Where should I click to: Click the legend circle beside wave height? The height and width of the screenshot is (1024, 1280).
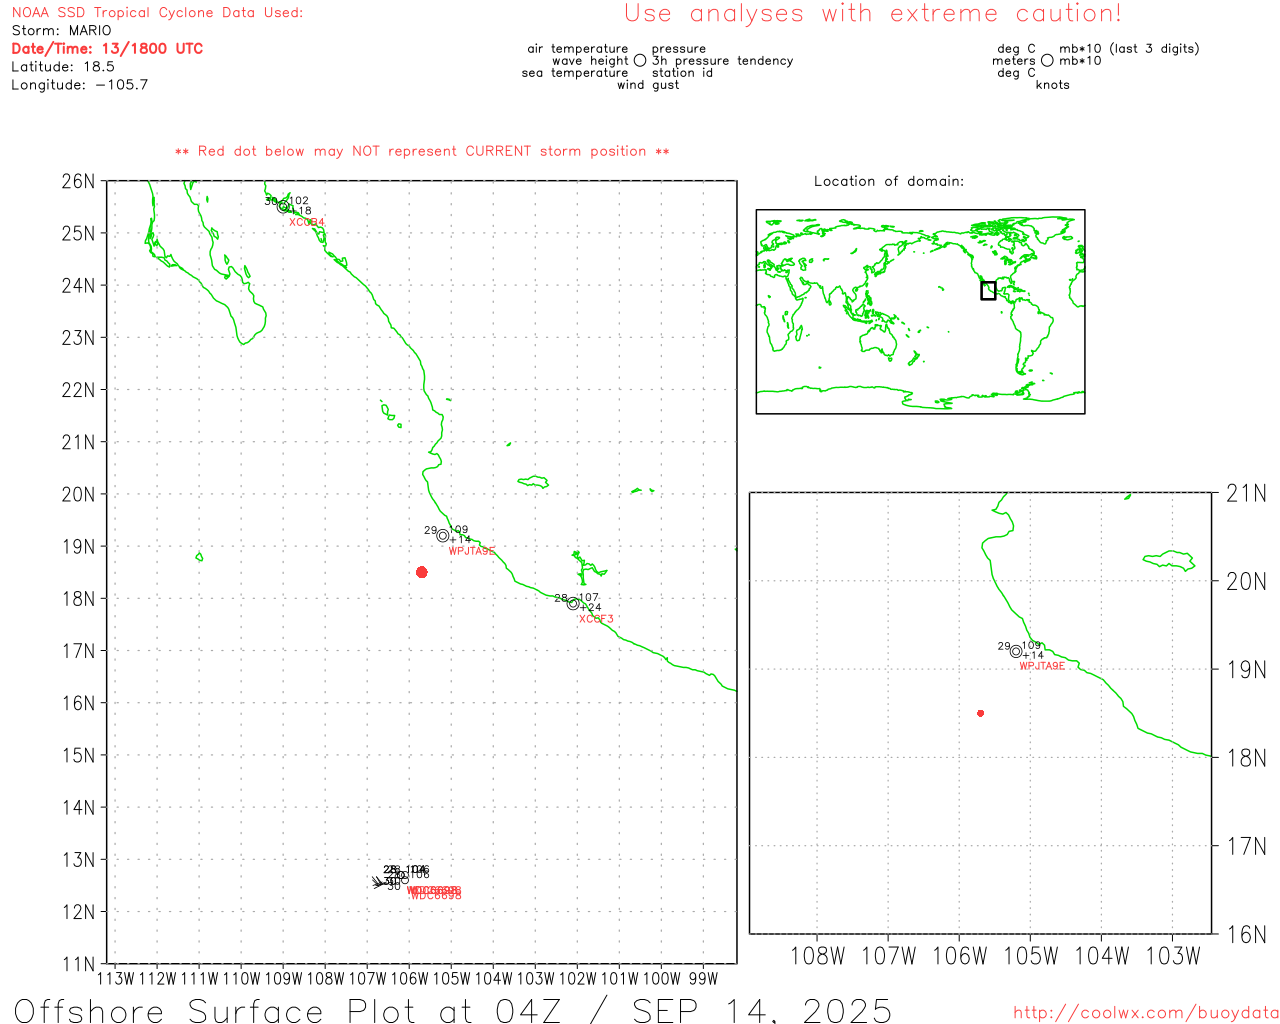tap(640, 60)
